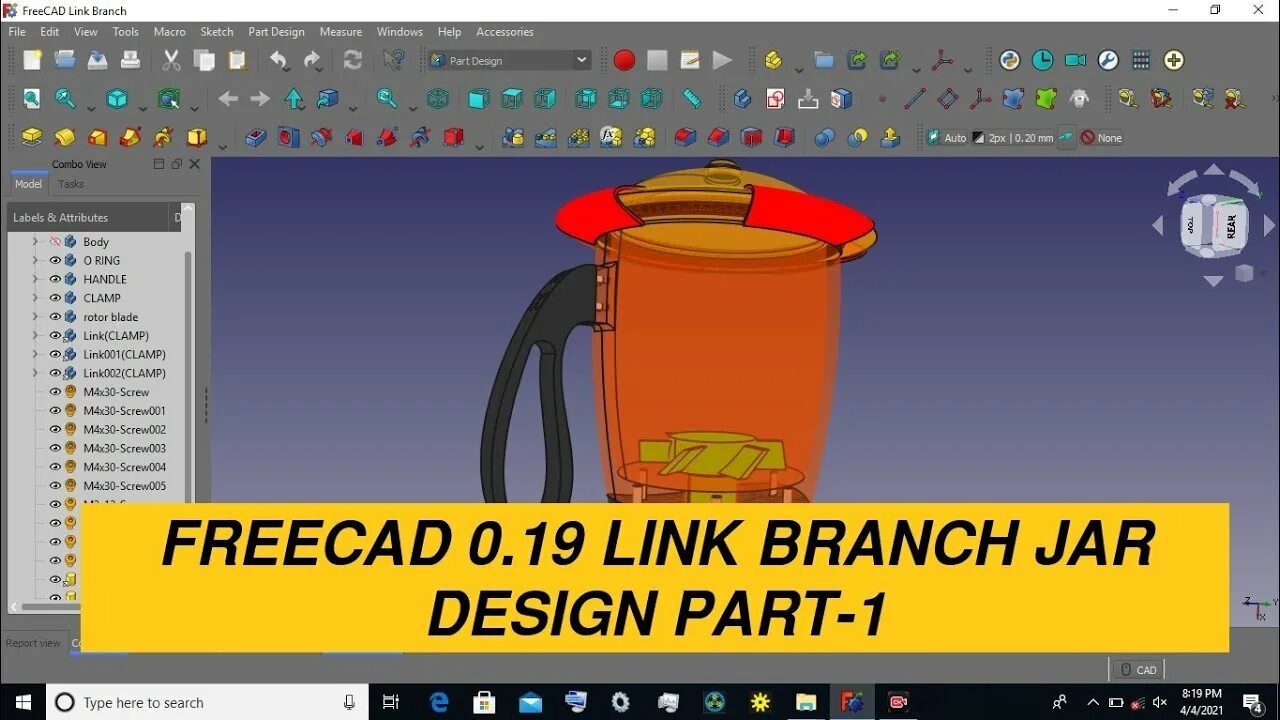This screenshot has height=720, width=1280.
Task: Expand the CLAMP tree node
Action: coord(35,298)
